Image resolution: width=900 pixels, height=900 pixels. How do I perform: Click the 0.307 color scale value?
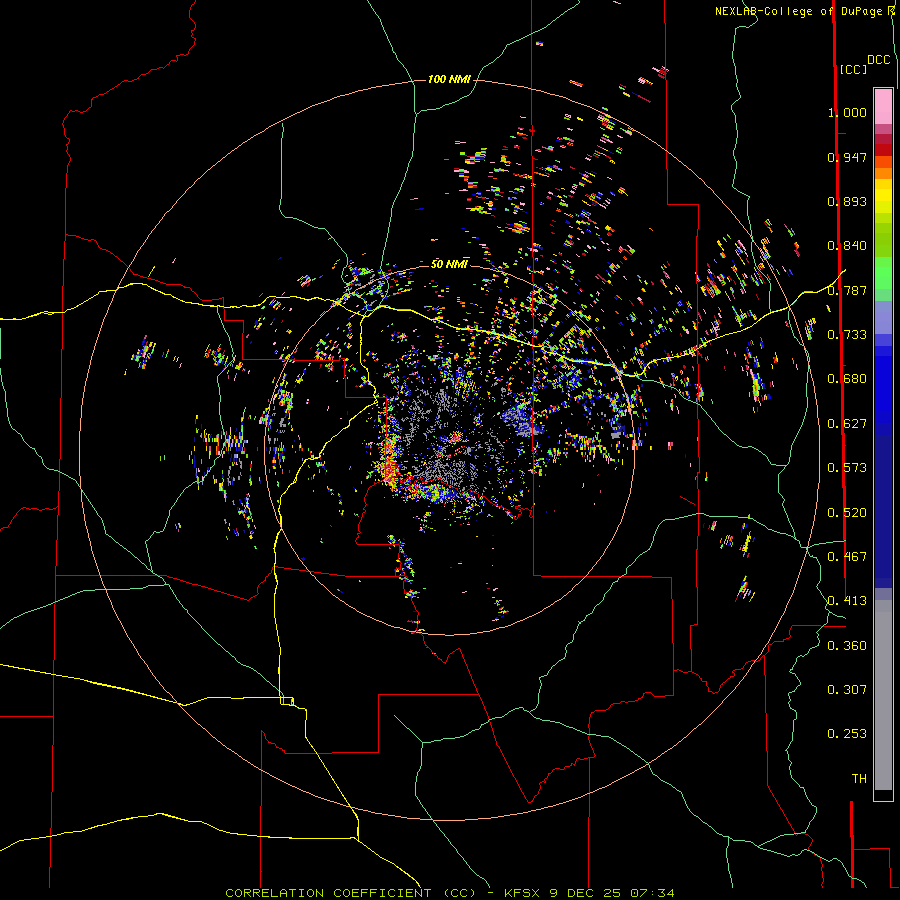[x=847, y=690]
